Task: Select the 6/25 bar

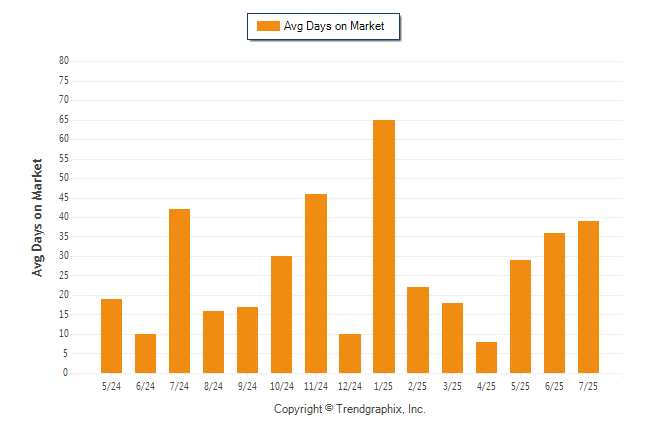Action: tap(554, 303)
